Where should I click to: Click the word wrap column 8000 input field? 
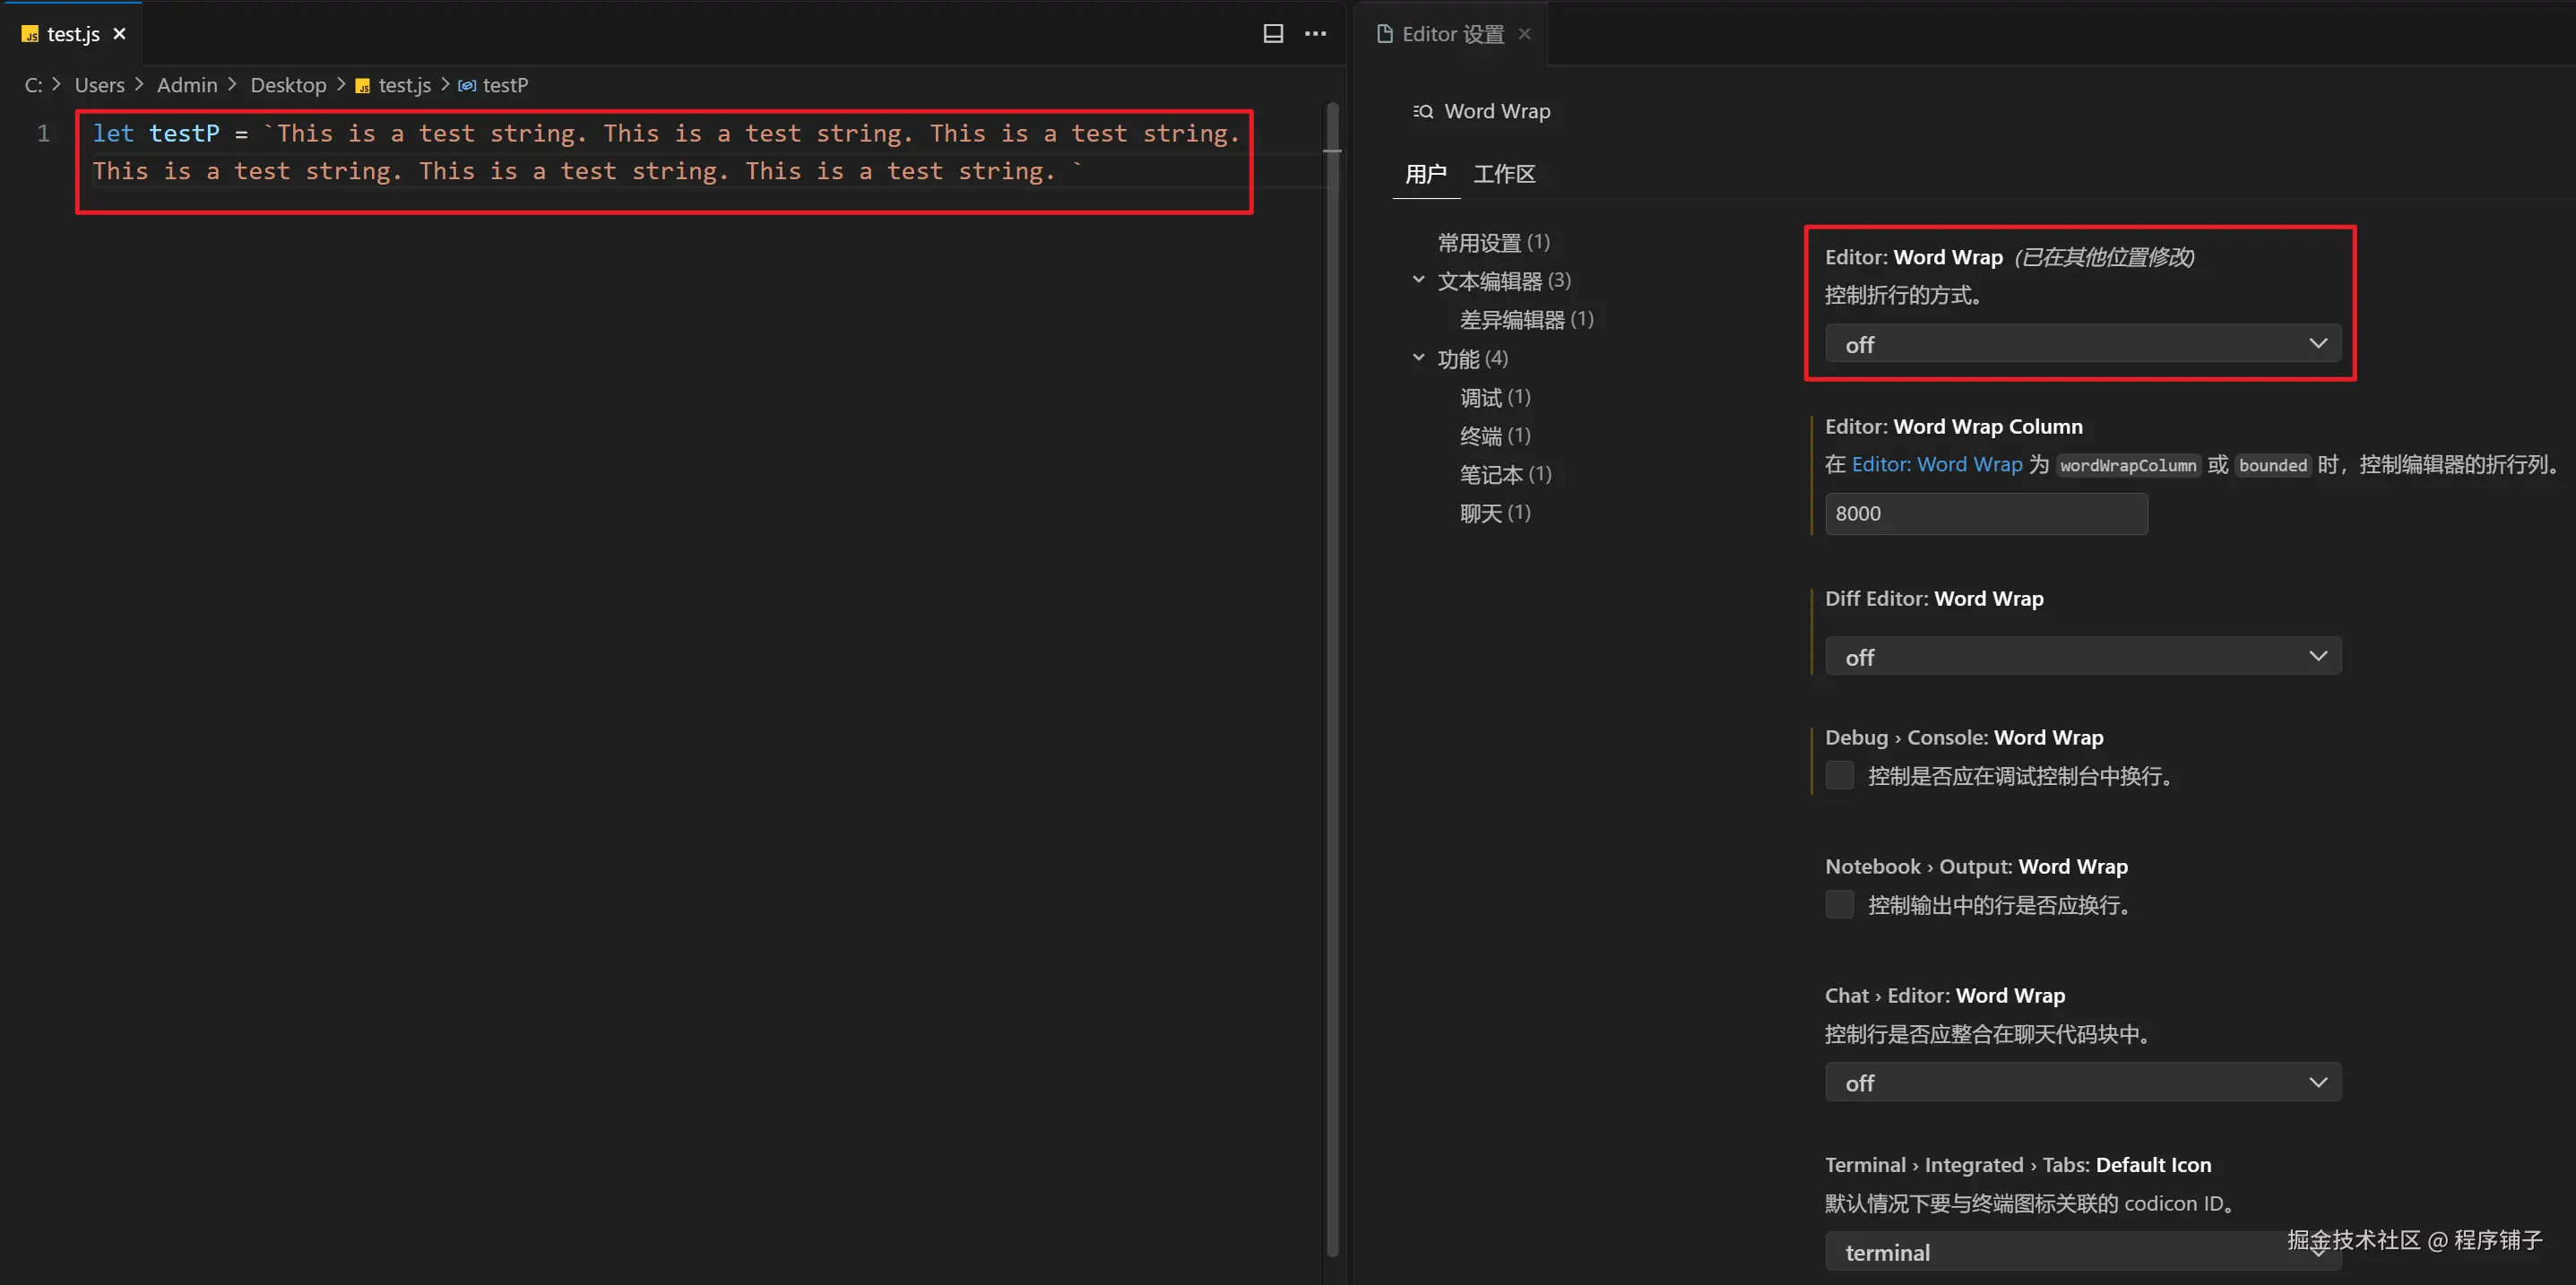tap(1985, 513)
